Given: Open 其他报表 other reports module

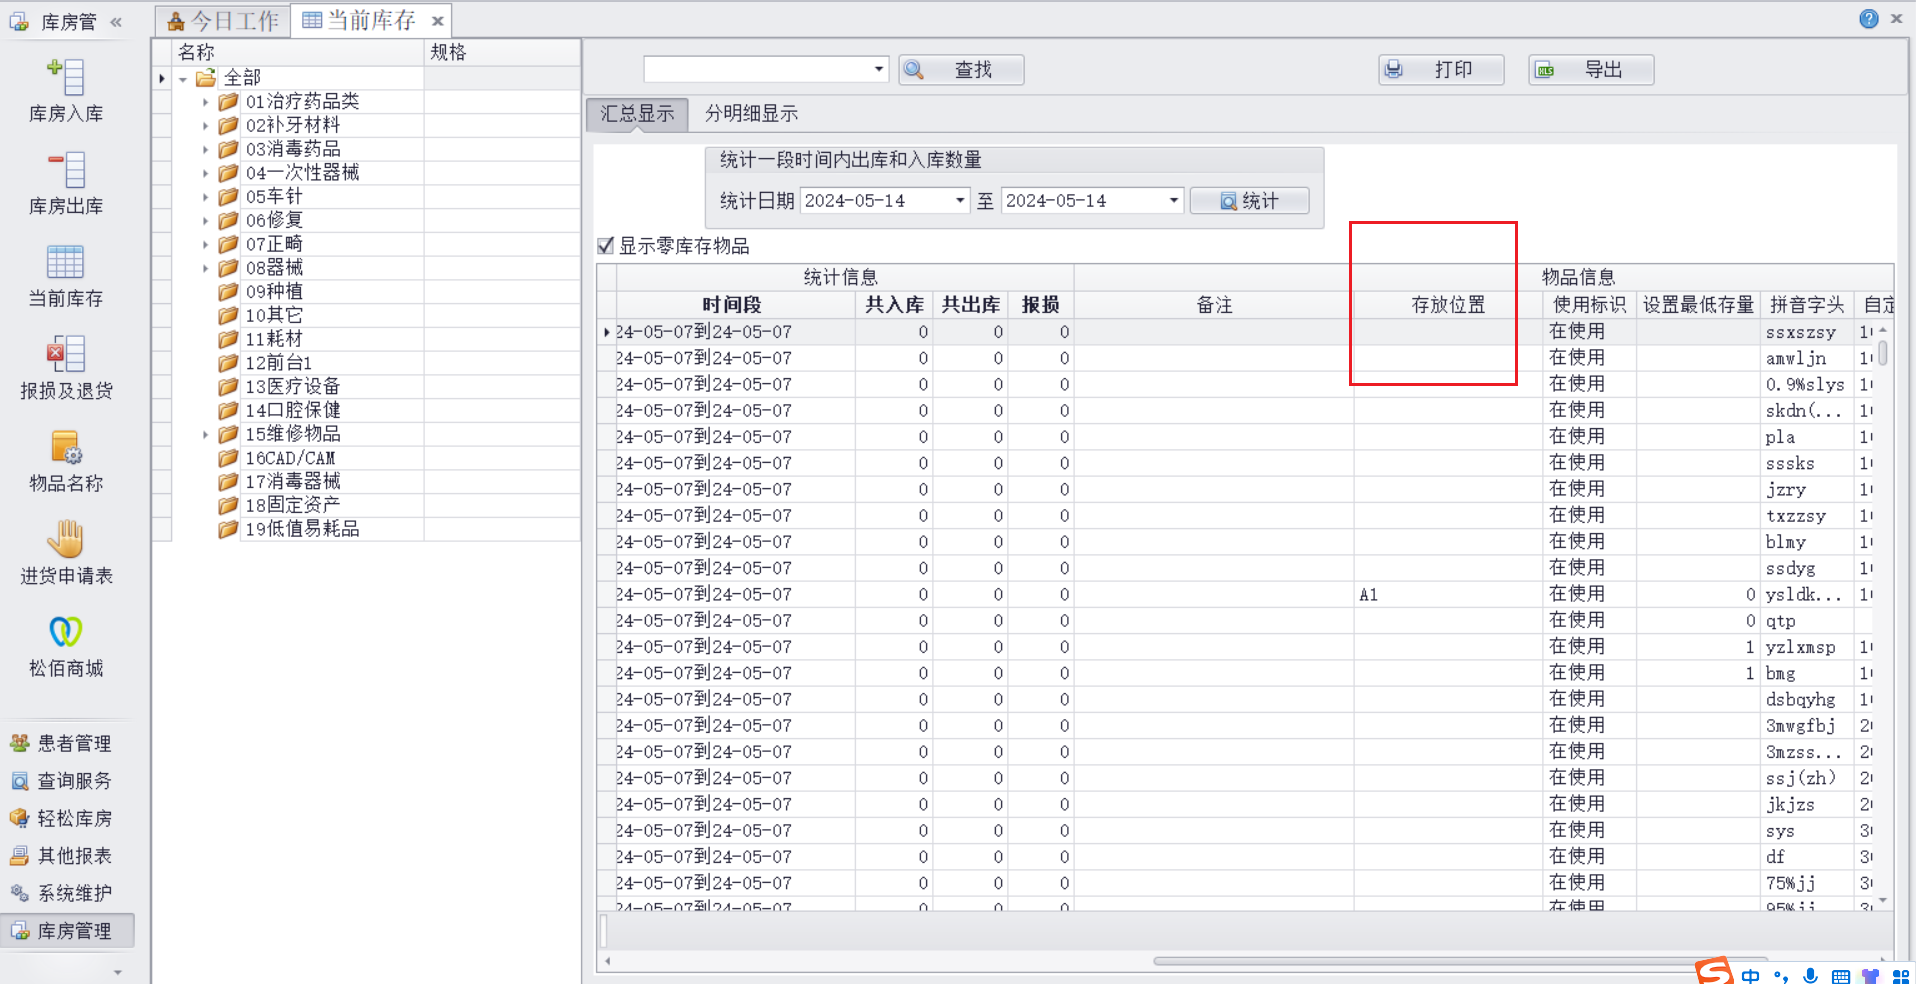Looking at the screenshot, I should pos(61,856).
